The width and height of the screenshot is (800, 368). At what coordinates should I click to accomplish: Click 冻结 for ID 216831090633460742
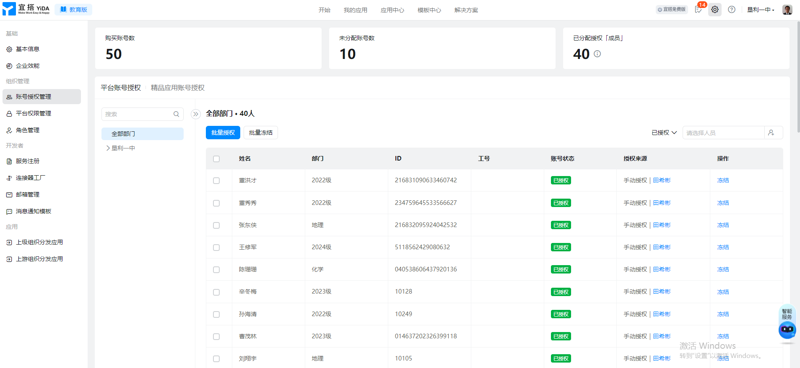pyautogui.click(x=723, y=181)
